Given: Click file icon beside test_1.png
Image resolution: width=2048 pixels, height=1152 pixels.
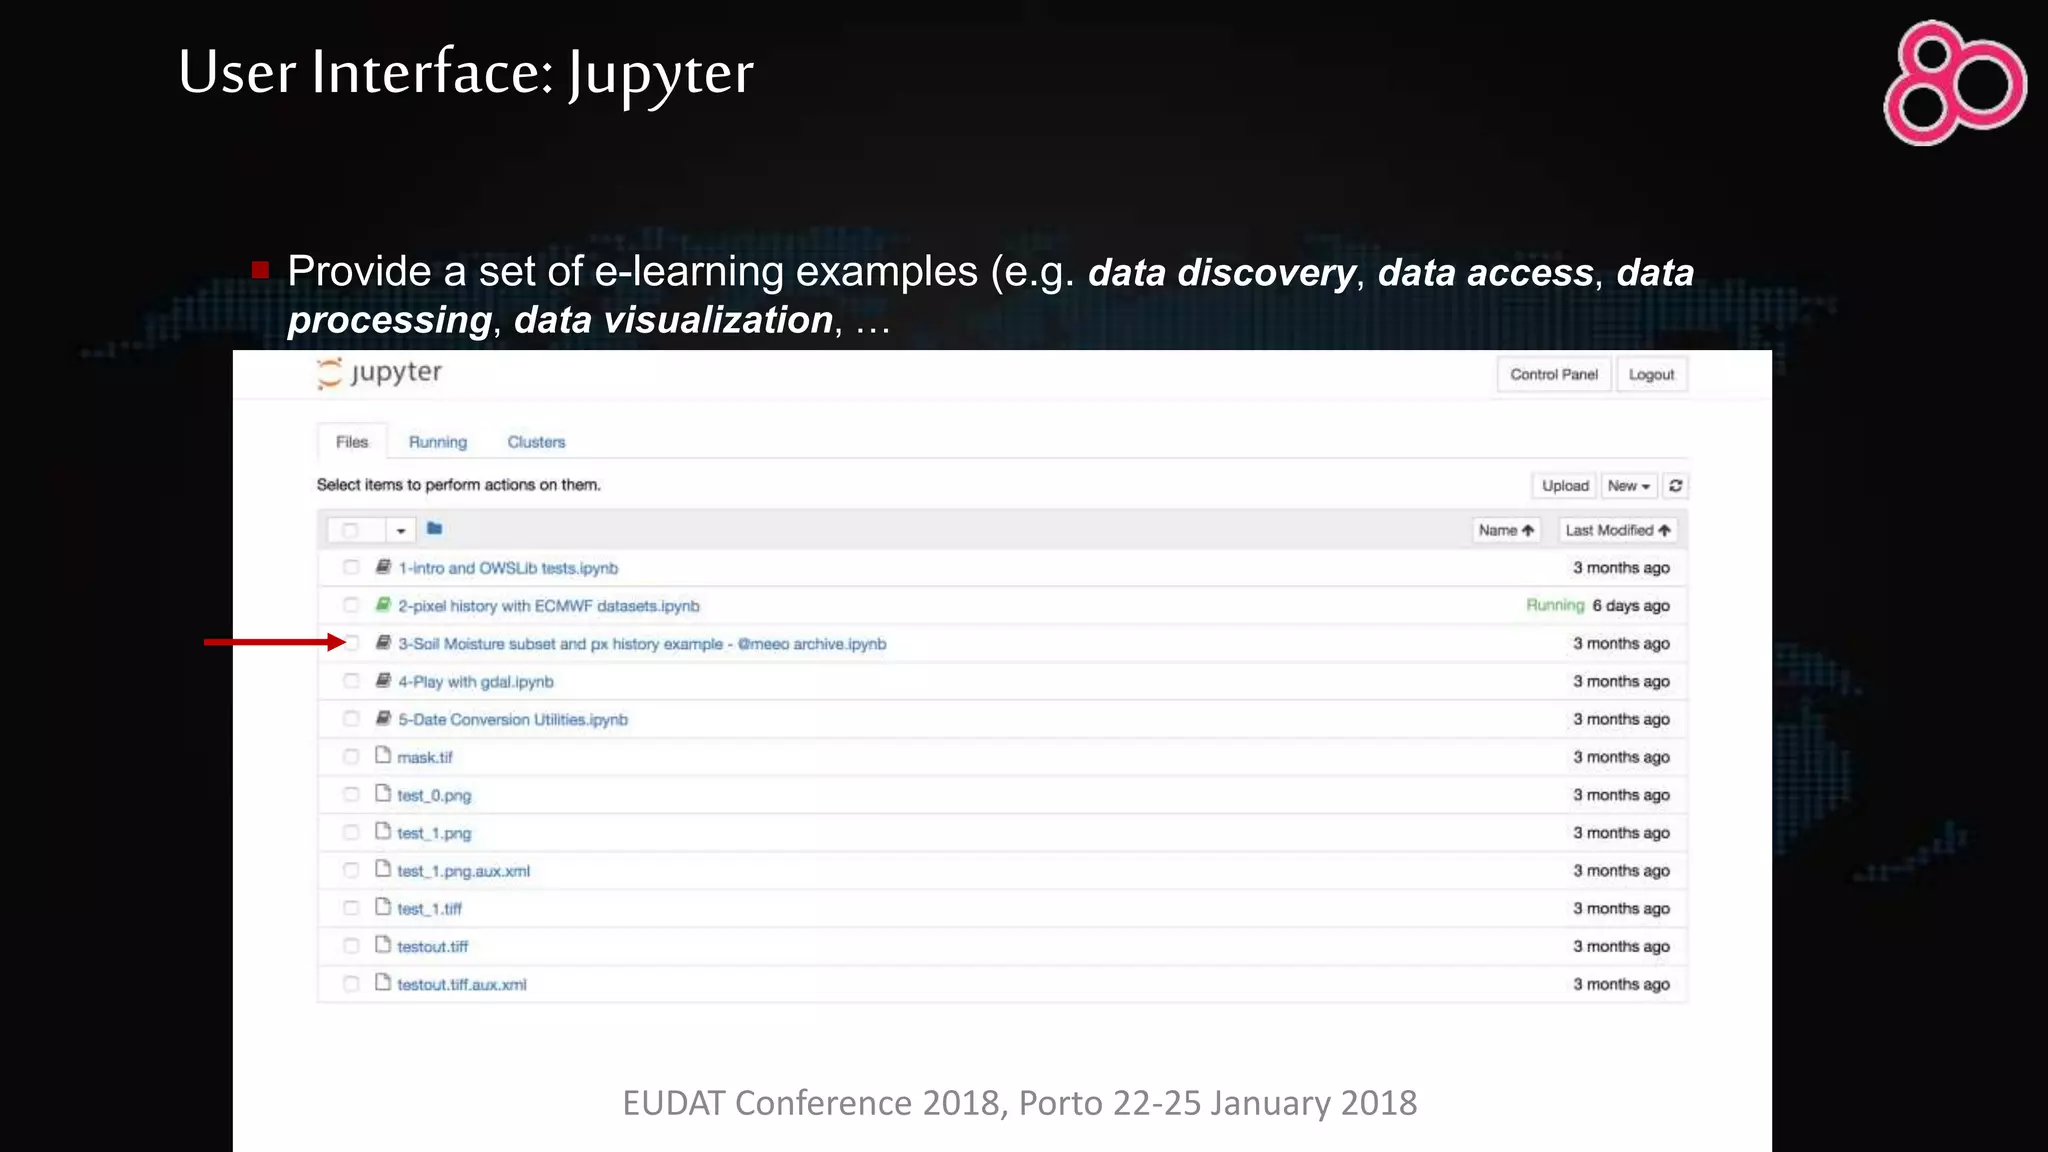Looking at the screenshot, I should [x=383, y=832].
